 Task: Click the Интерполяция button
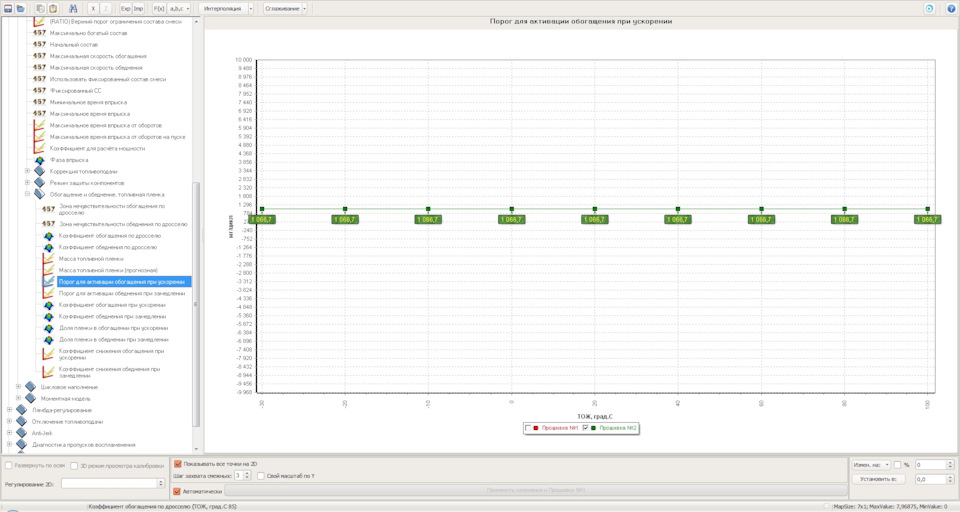pos(223,9)
